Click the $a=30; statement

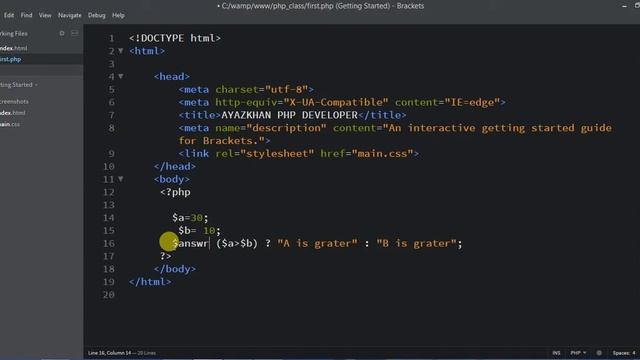tap(190, 218)
